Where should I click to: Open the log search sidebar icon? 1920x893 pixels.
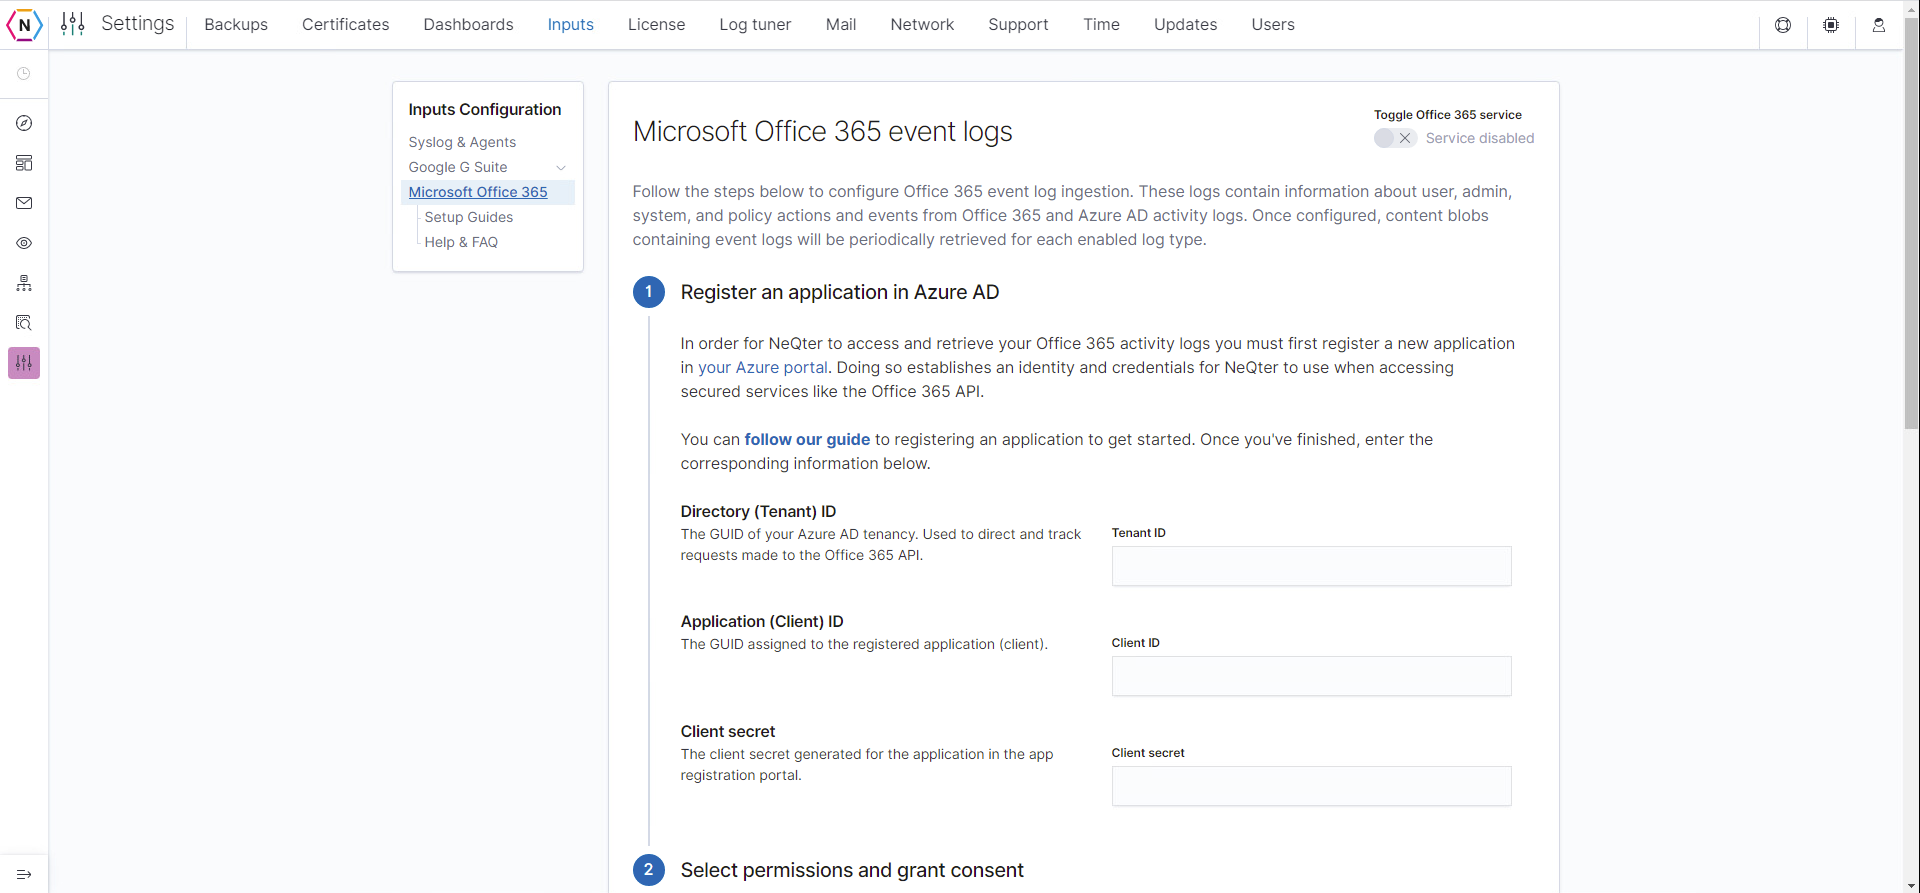pyautogui.click(x=24, y=323)
